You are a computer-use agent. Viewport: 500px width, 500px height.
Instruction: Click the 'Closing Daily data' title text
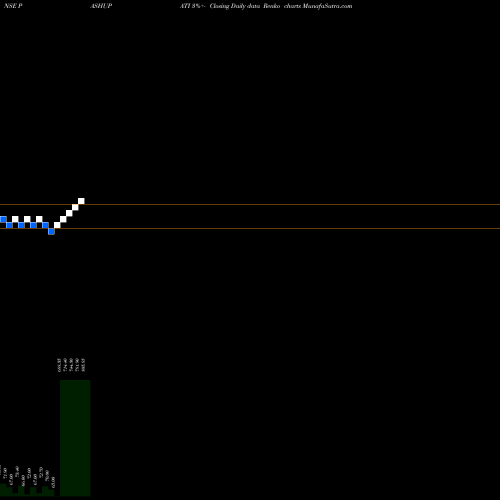click(235, 6)
